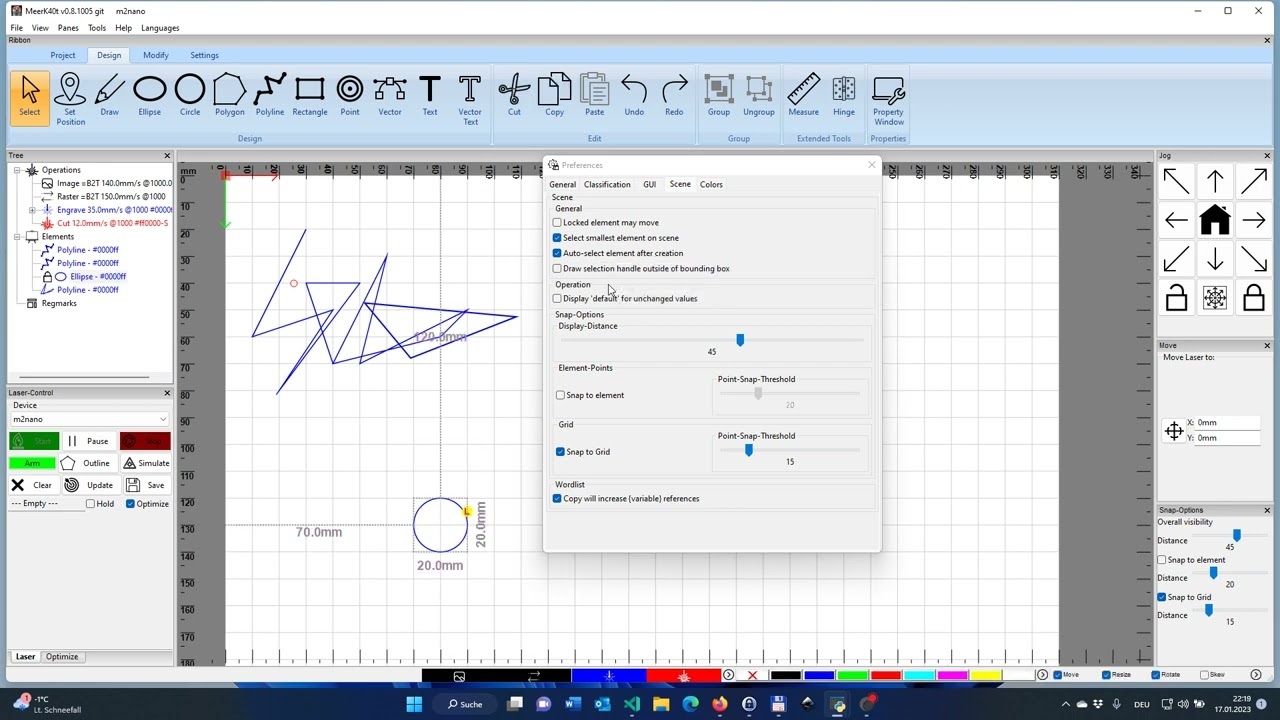Open the Panes menu
The height and width of the screenshot is (720, 1280).
(x=68, y=28)
